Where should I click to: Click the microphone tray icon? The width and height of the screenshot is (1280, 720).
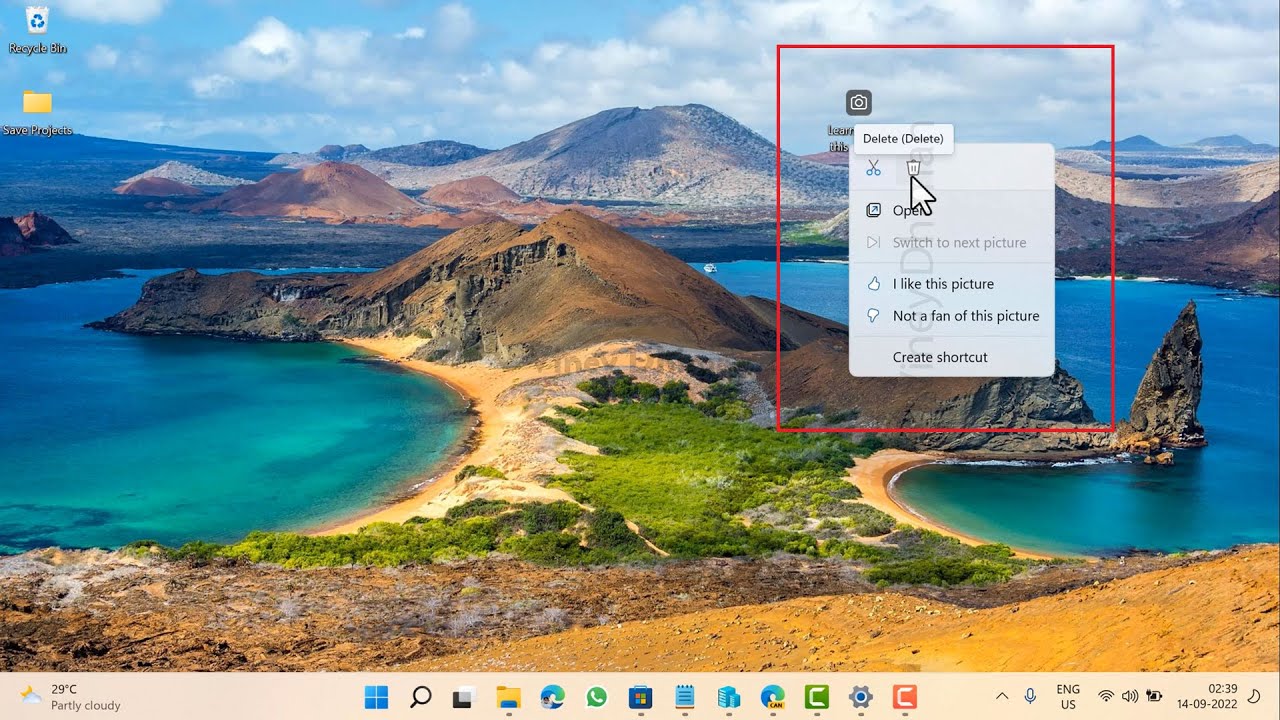[1031, 697]
